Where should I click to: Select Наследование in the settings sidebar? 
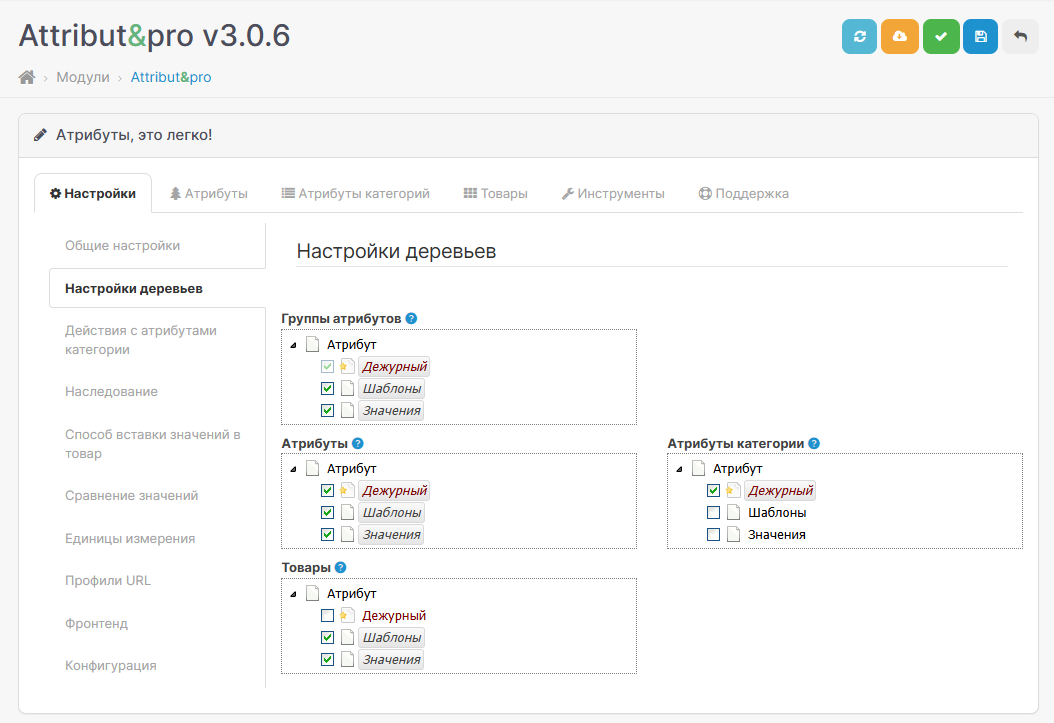coord(111,392)
